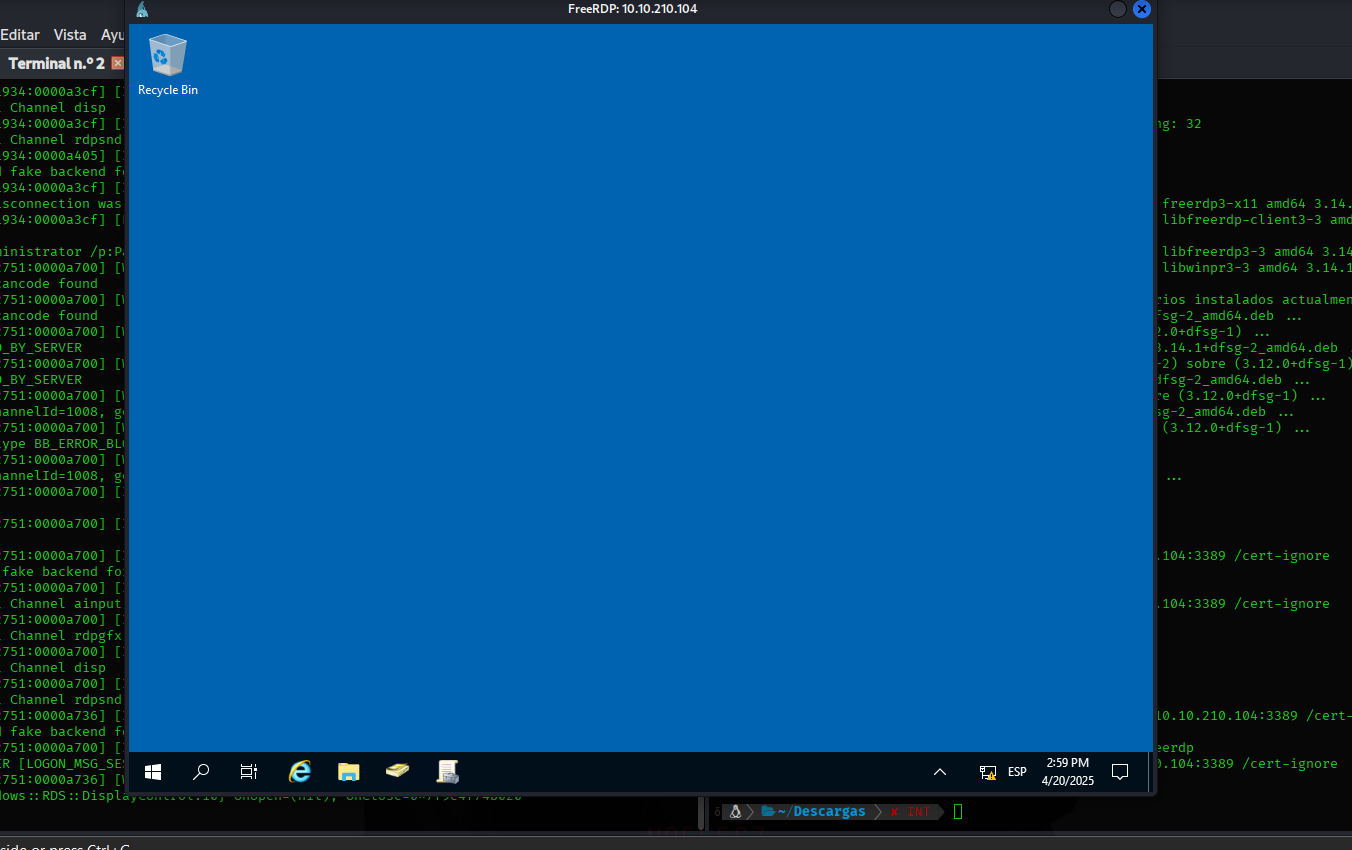This screenshot has height=850, width=1352.
Task: Click the yellow drive icon in the taskbar
Action: pyautogui.click(x=398, y=771)
